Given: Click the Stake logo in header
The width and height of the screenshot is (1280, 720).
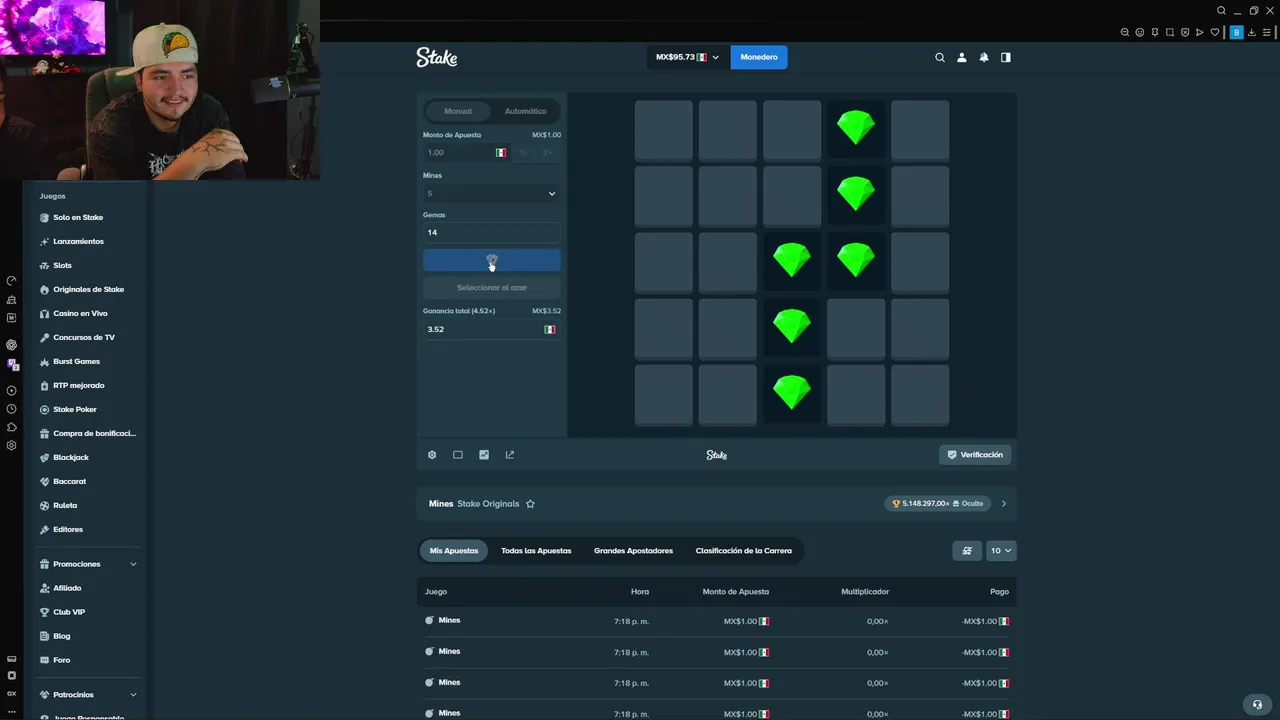Looking at the screenshot, I should point(437,57).
